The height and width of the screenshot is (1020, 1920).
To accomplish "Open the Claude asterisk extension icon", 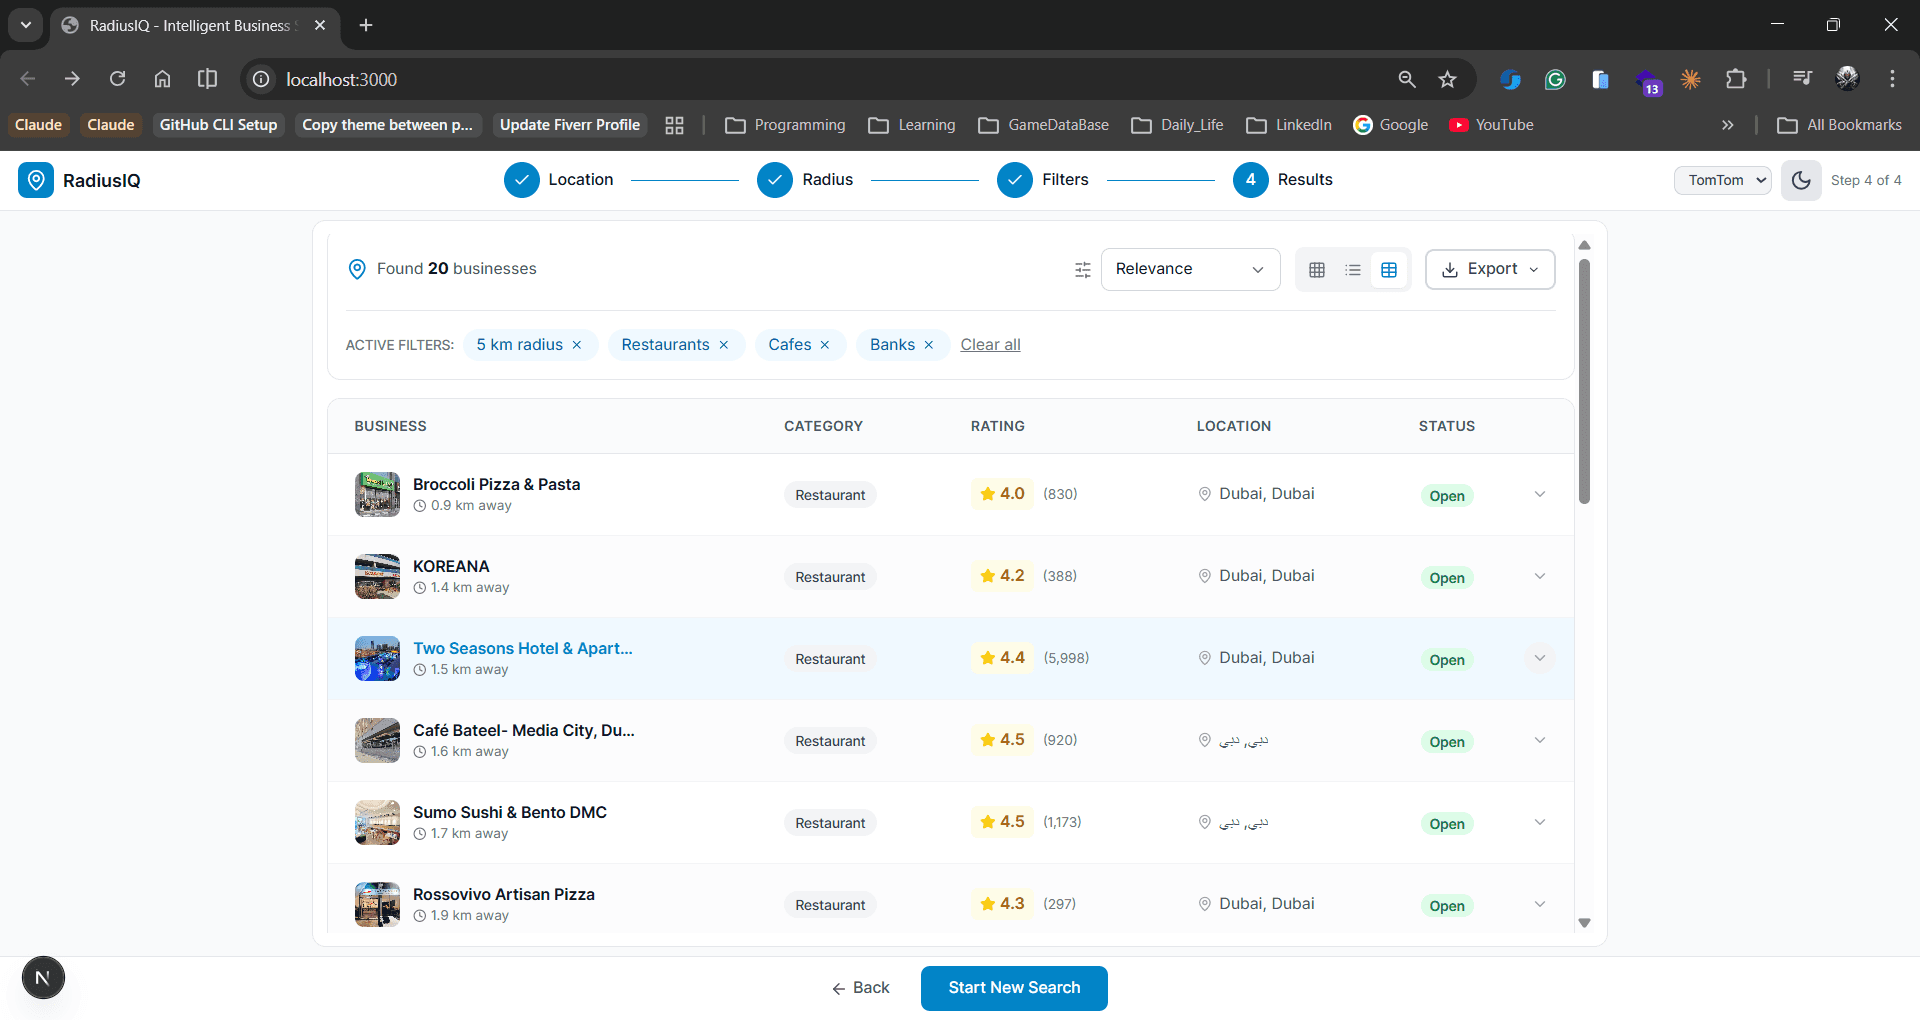I will coord(1691,79).
